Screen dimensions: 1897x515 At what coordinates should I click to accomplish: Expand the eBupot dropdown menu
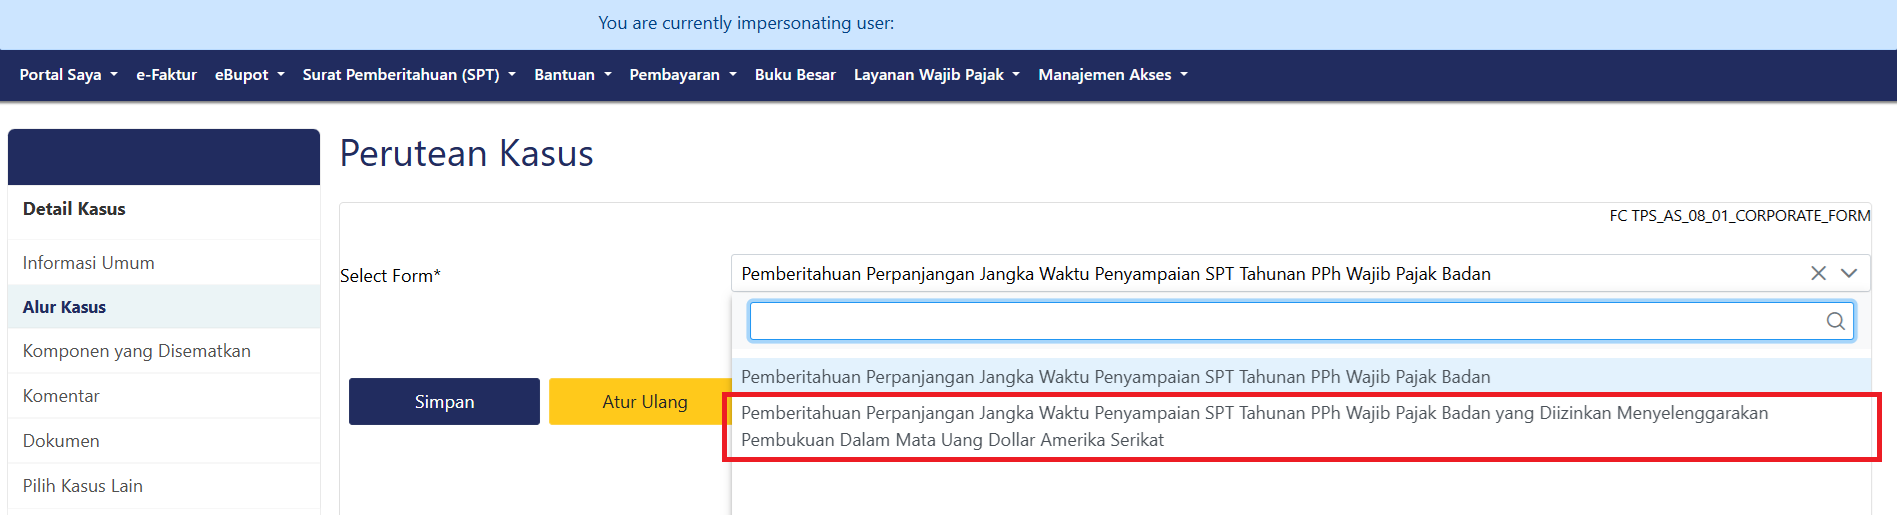[x=249, y=75]
